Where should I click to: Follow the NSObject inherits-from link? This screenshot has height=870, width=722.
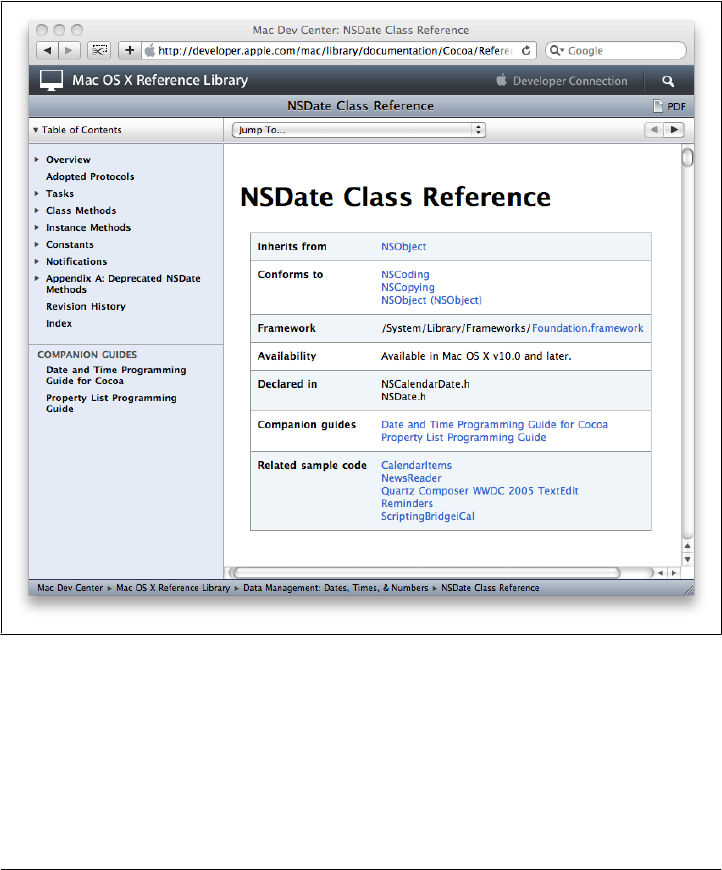click(x=403, y=246)
